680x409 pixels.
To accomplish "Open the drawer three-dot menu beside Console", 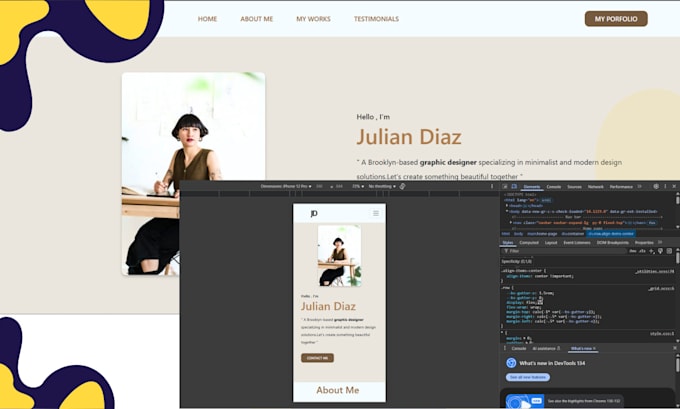I will 504,348.
